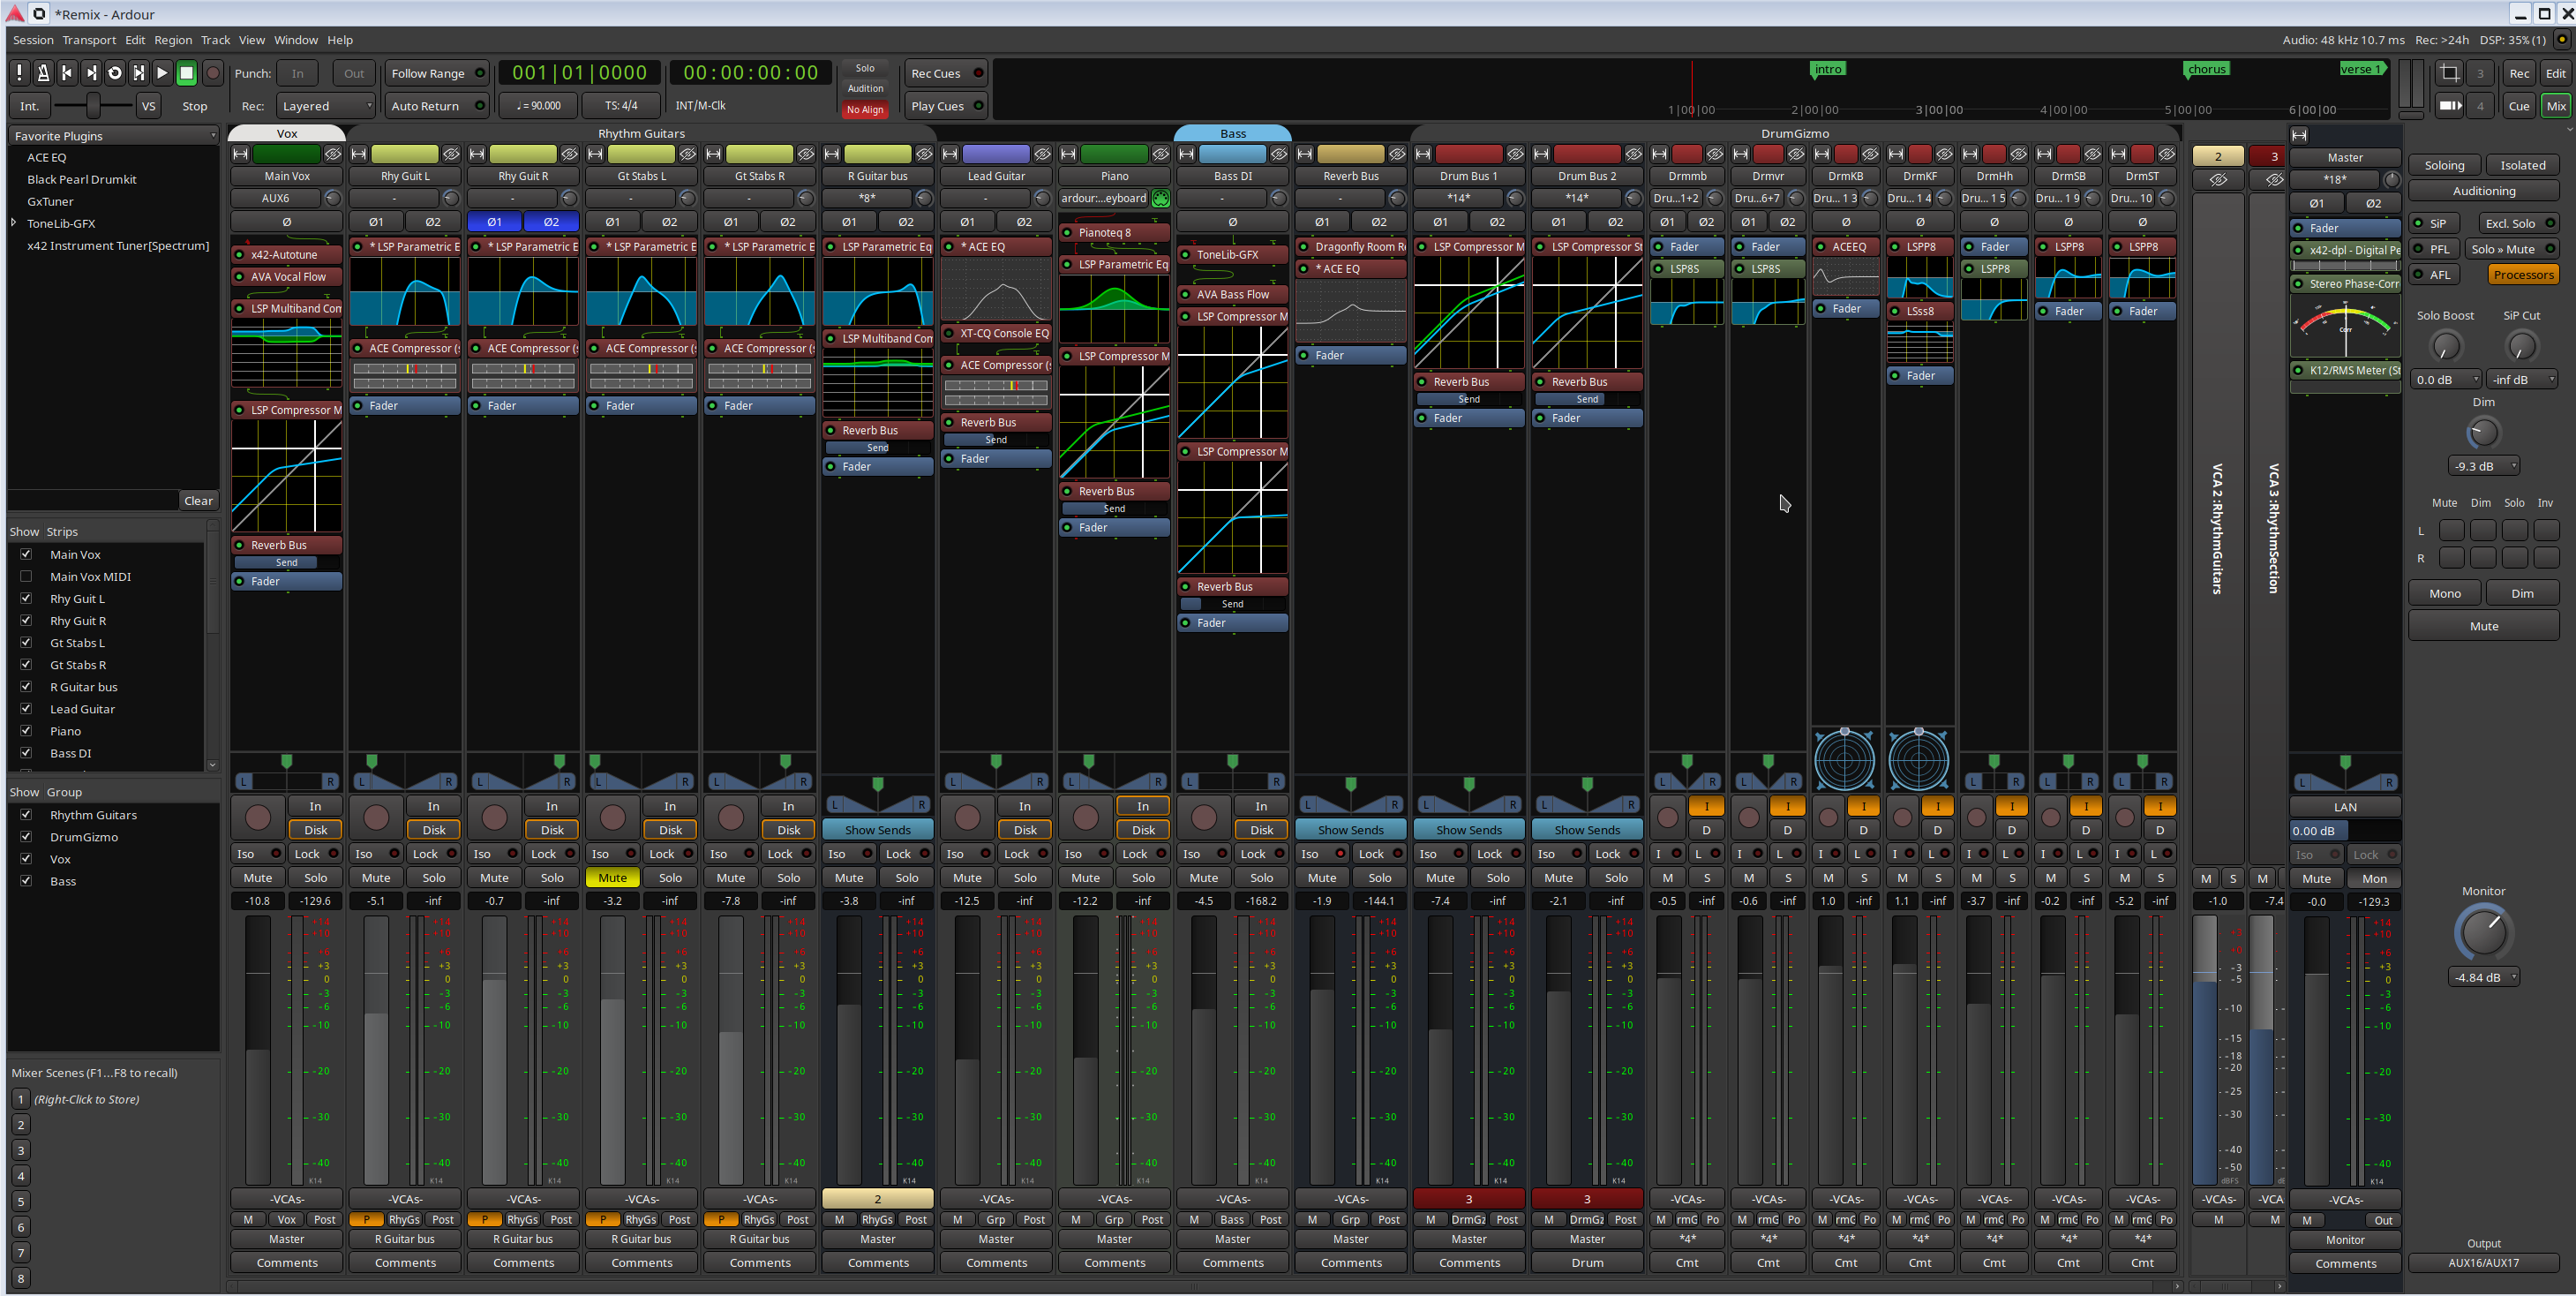Screen dimensions: 2576x1296
Task: Open Favorite Plugins dropdown
Action: point(113,136)
